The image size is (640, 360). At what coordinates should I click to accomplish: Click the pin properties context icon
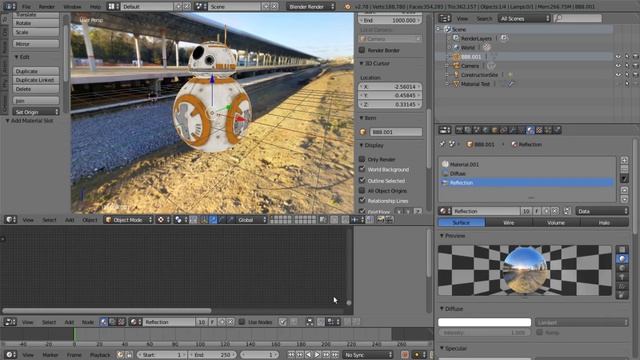pos(442,144)
